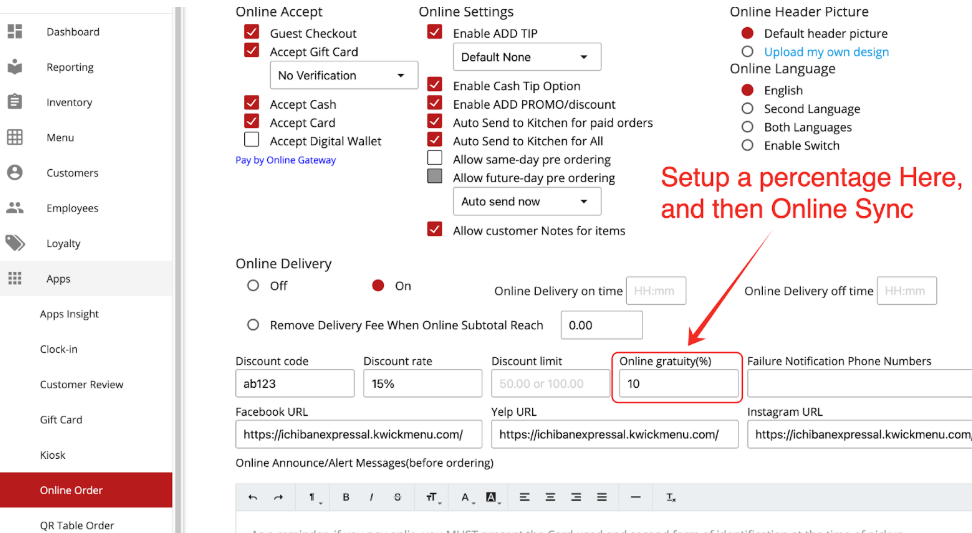
Task: Open Reporting via its sidebar icon
Action: [x=15, y=67]
